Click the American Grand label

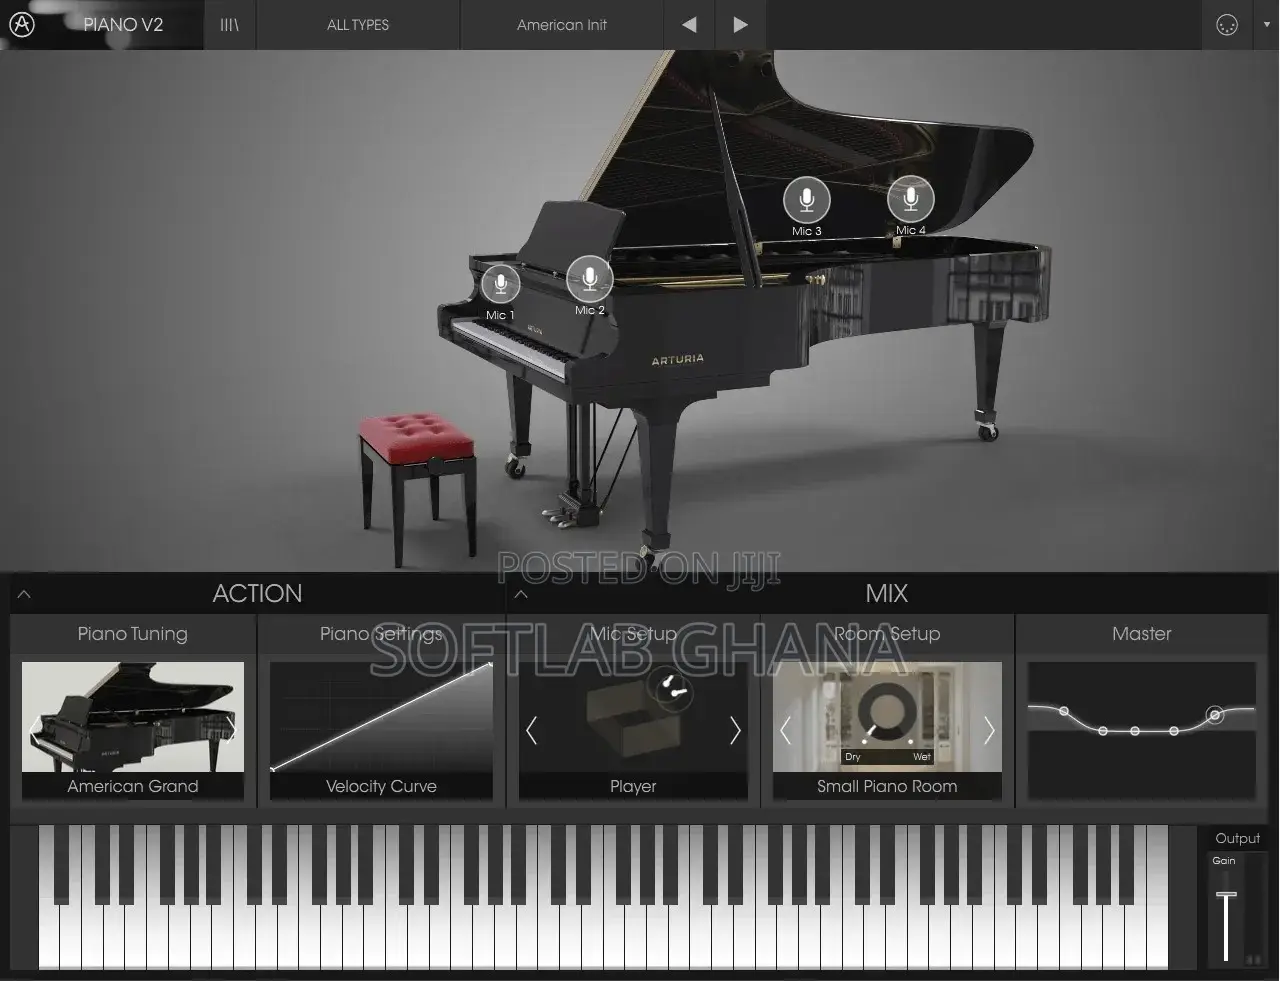[133, 786]
